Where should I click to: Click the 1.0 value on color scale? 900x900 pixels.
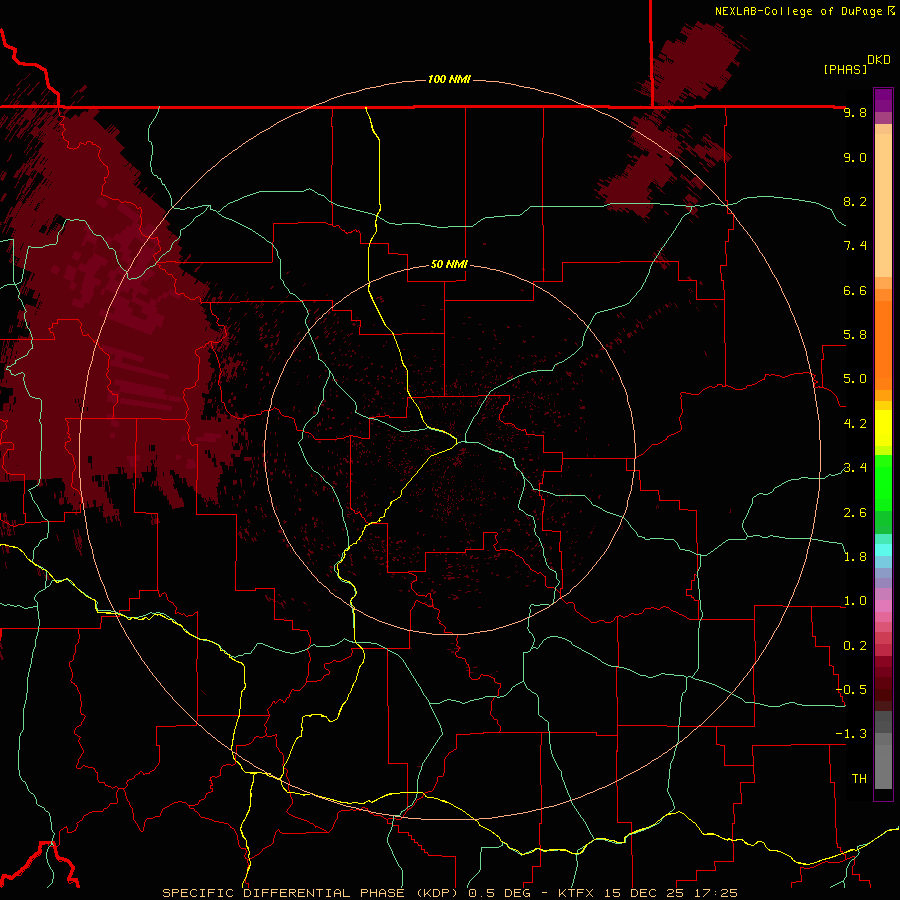(855, 600)
